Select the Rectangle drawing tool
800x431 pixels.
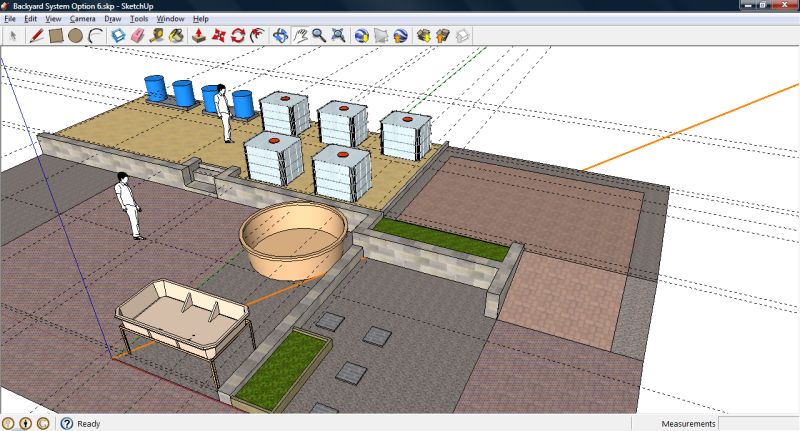click(56, 36)
